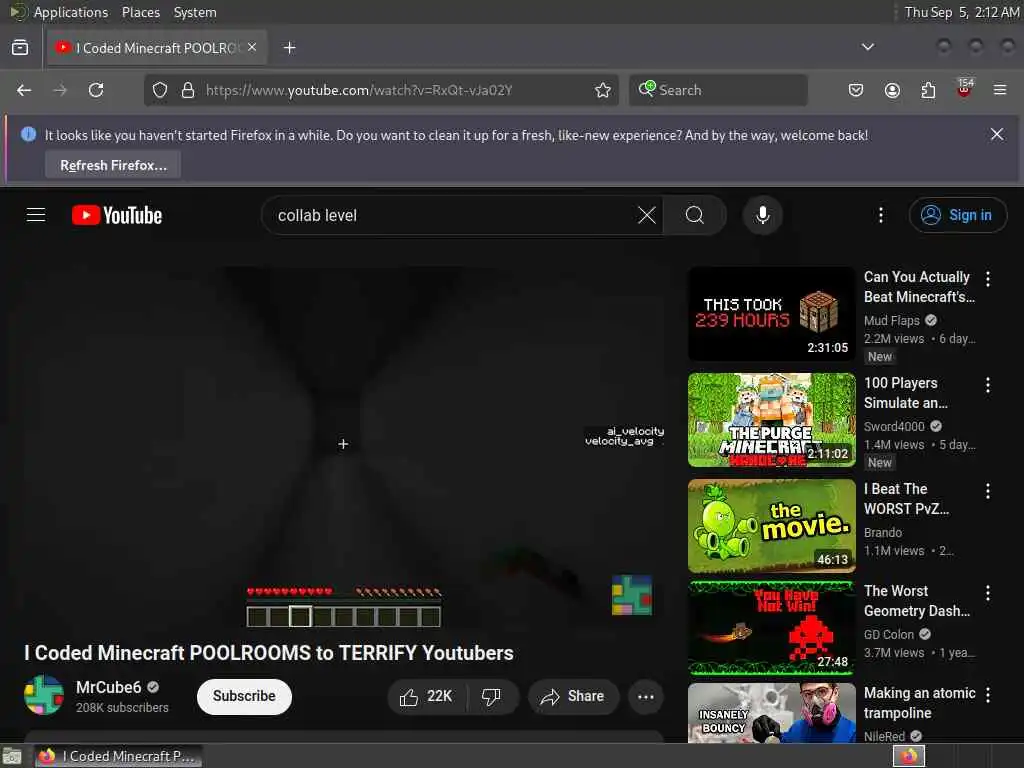Image resolution: width=1024 pixels, height=768 pixels.
Task: Expand the list all tabs chevron
Action: click(868, 47)
